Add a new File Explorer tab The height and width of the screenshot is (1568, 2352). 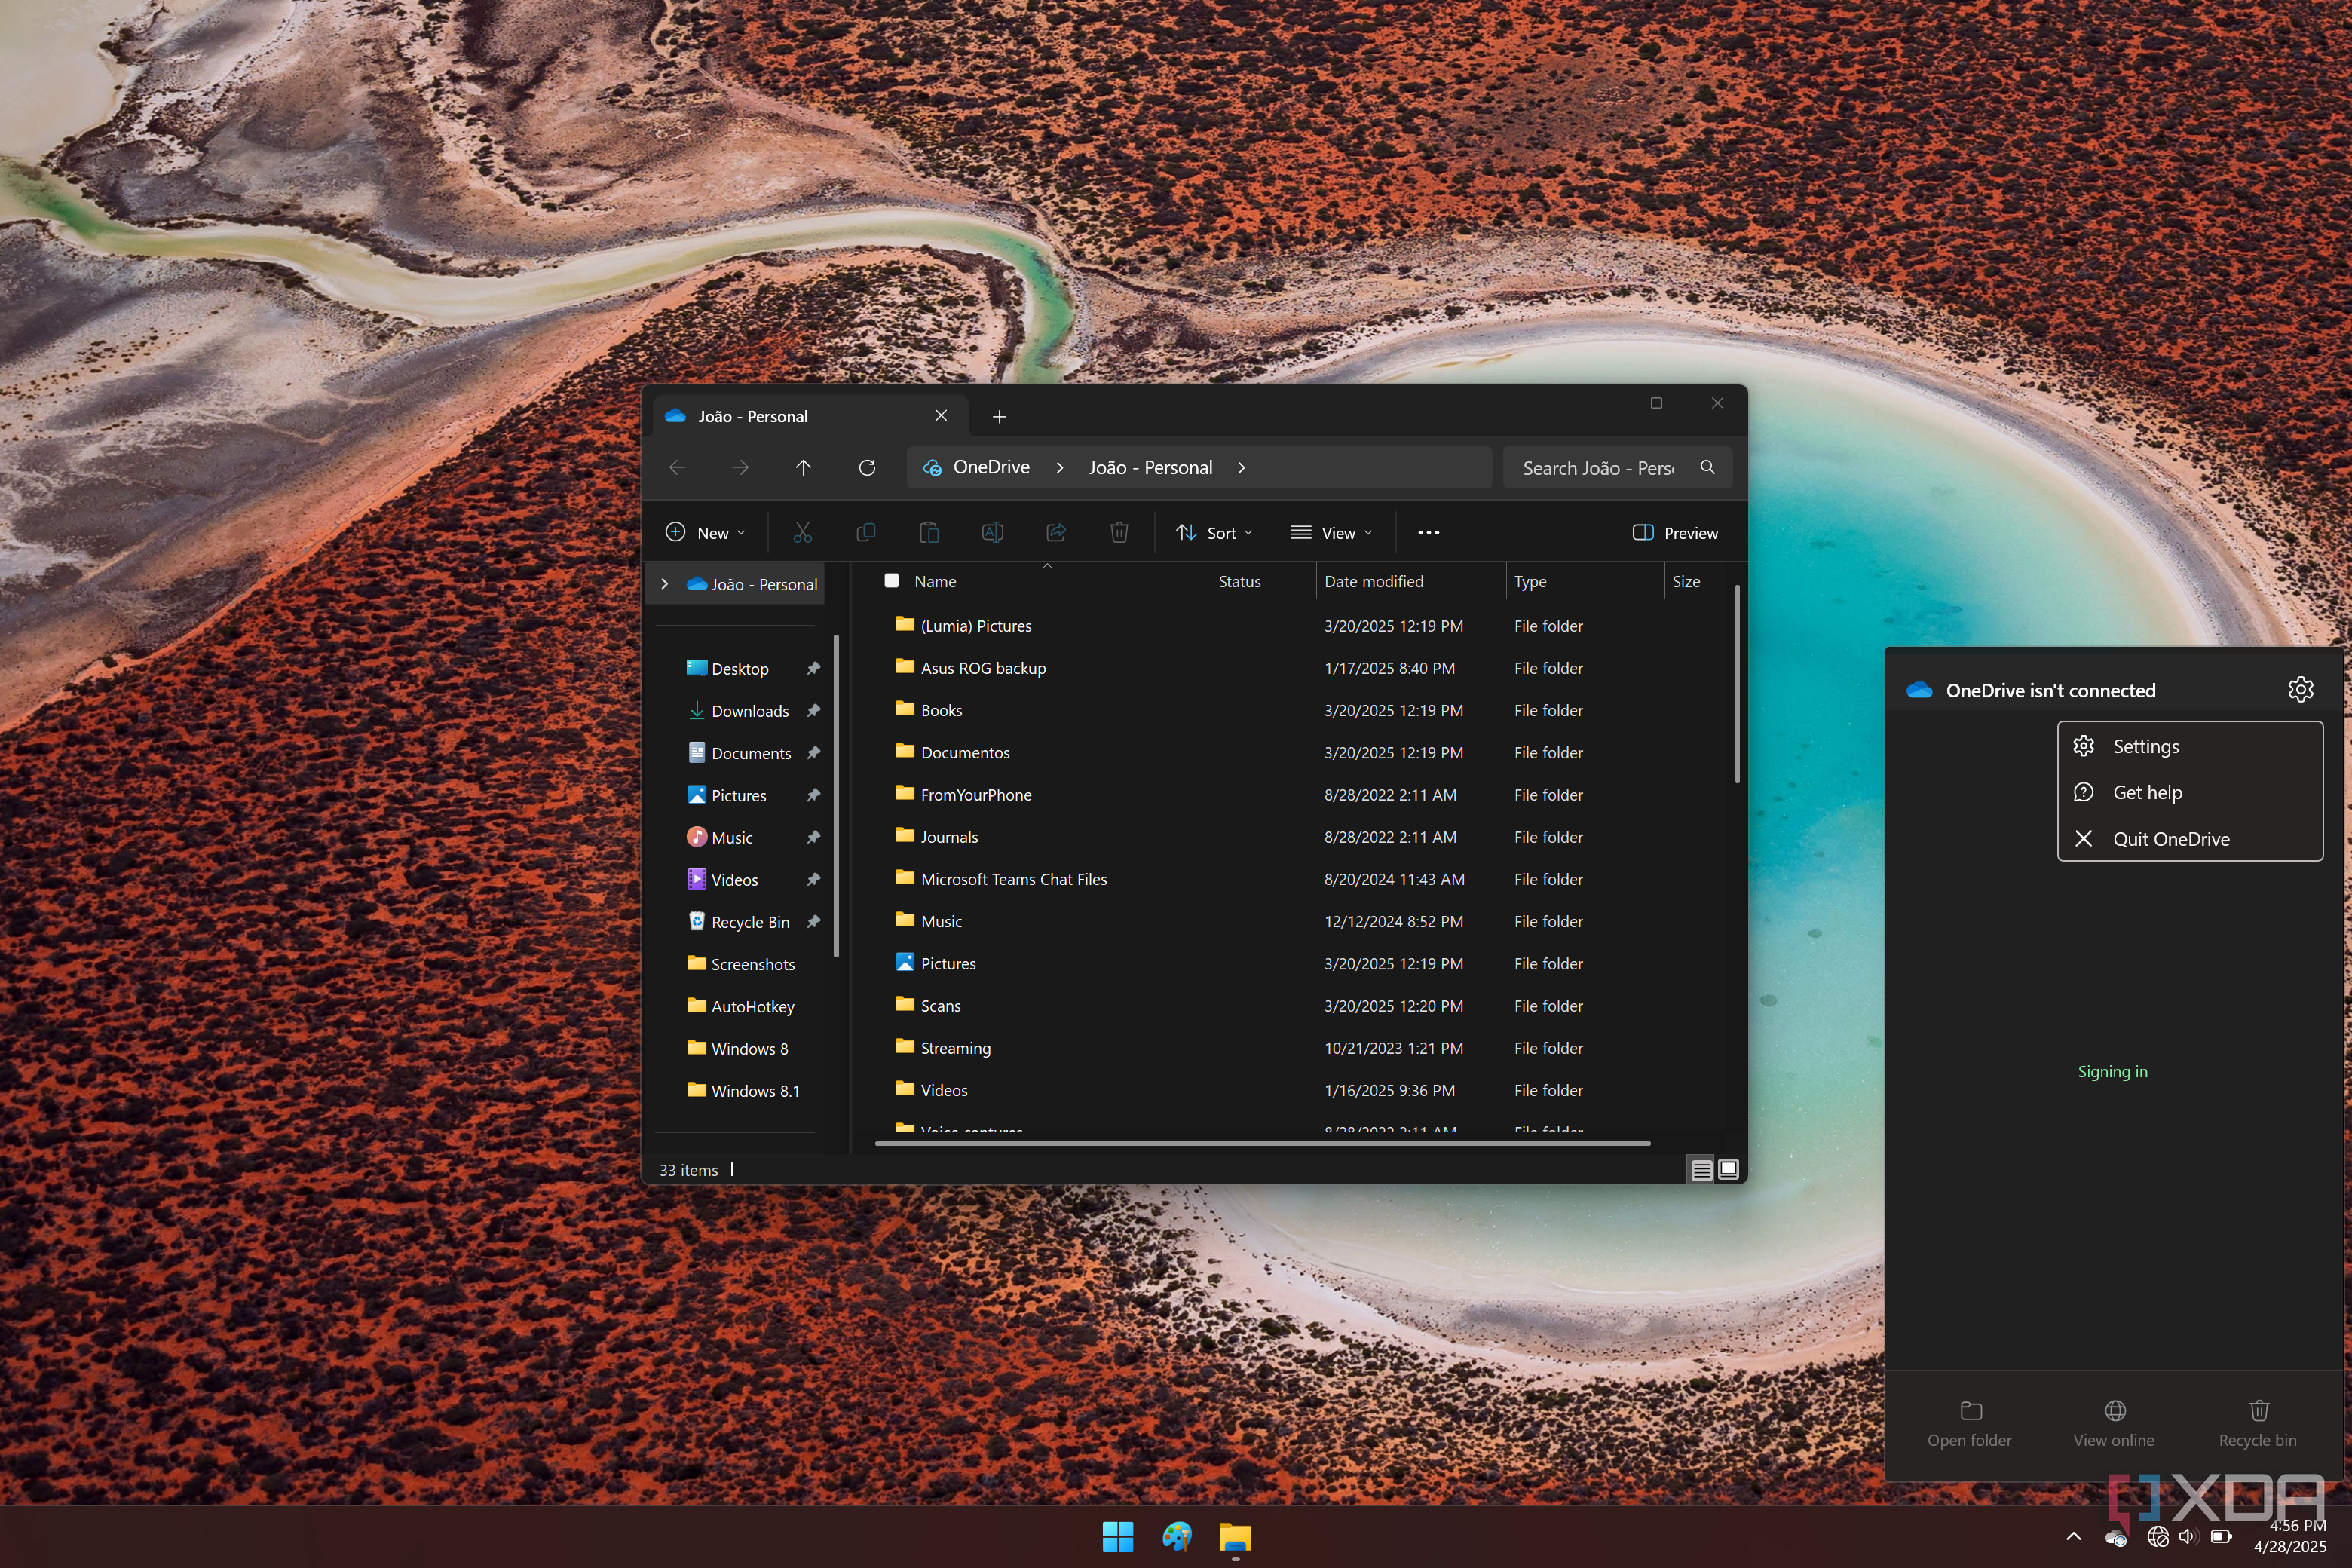[999, 416]
